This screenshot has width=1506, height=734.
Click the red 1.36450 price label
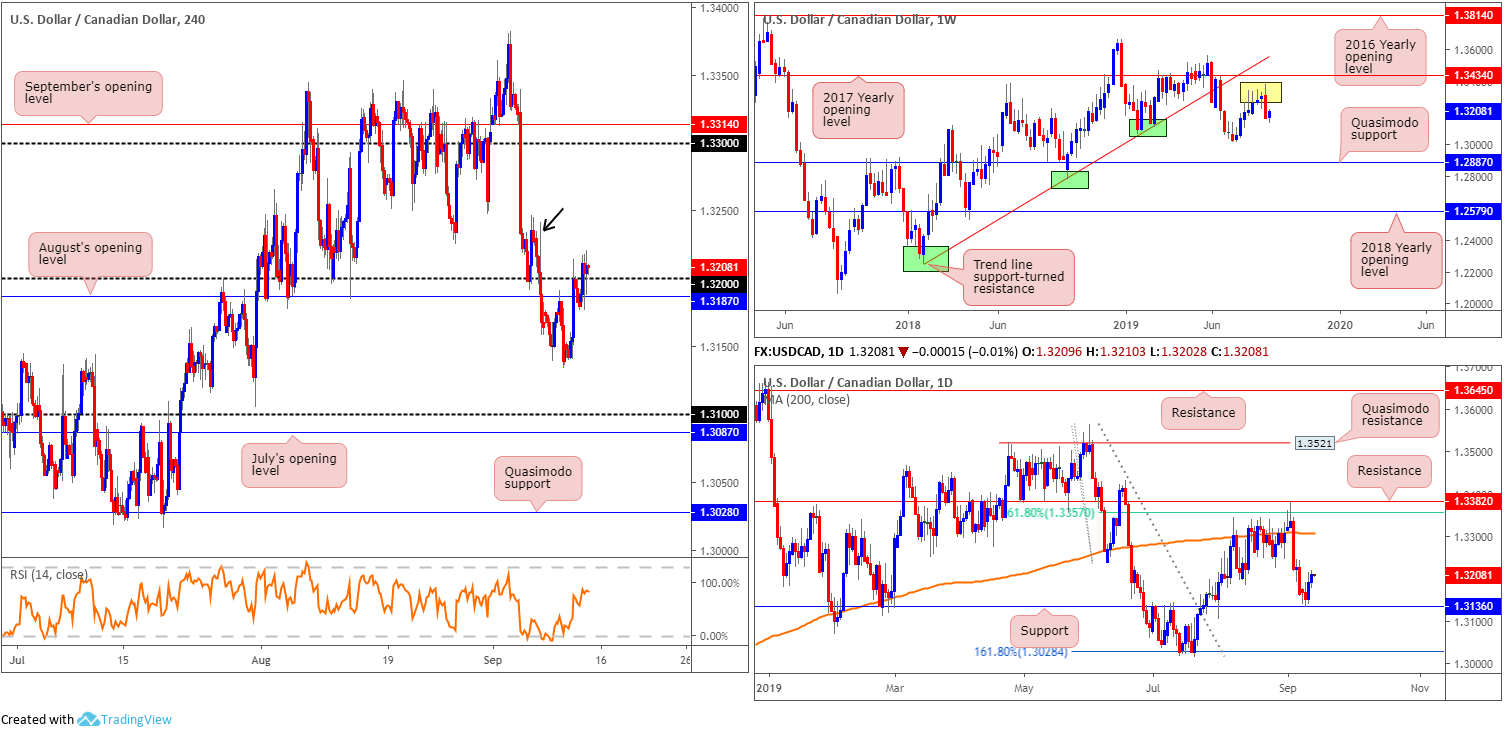1475,391
